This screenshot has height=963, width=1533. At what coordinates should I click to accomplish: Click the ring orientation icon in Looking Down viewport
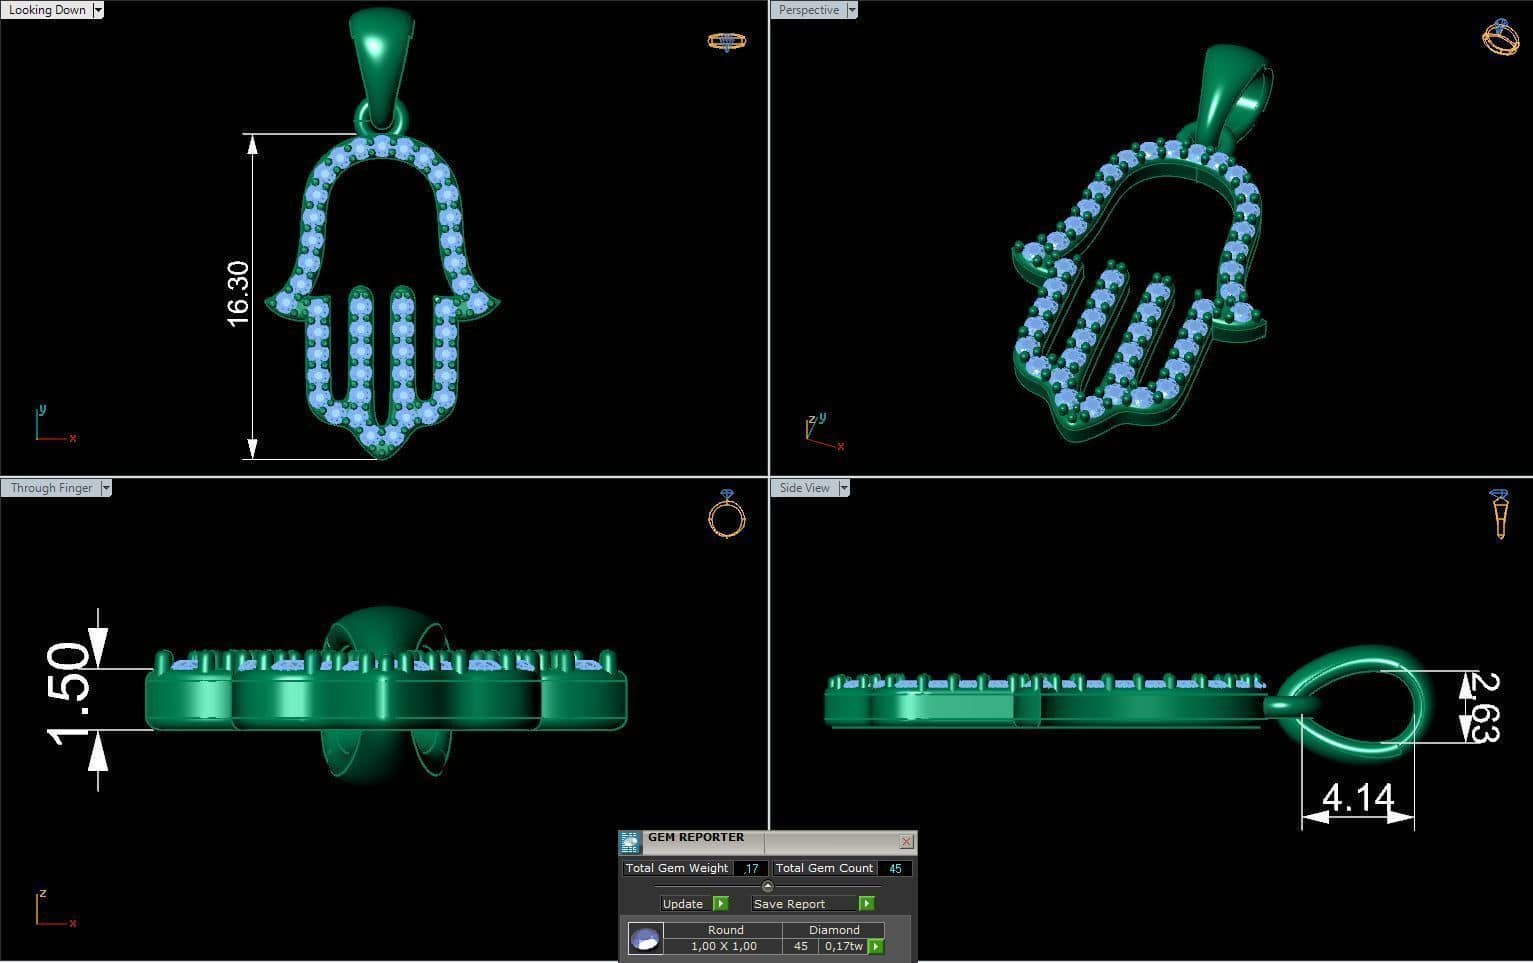pyautogui.click(x=726, y=41)
